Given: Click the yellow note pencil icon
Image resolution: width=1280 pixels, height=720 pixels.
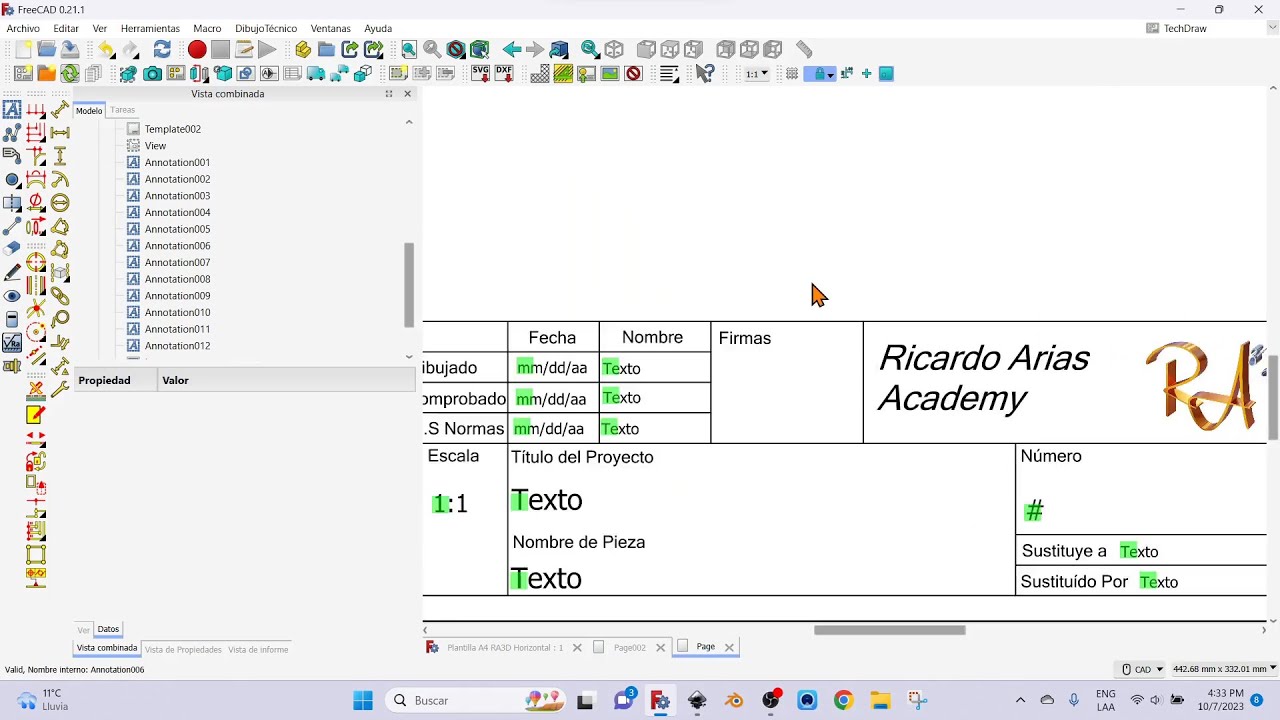Looking at the screenshot, I should tap(36, 415).
